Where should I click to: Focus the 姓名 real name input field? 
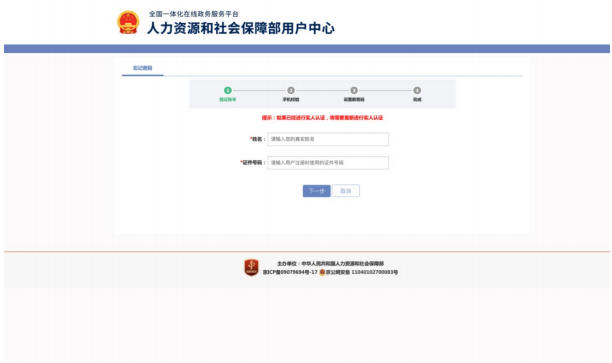328,139
